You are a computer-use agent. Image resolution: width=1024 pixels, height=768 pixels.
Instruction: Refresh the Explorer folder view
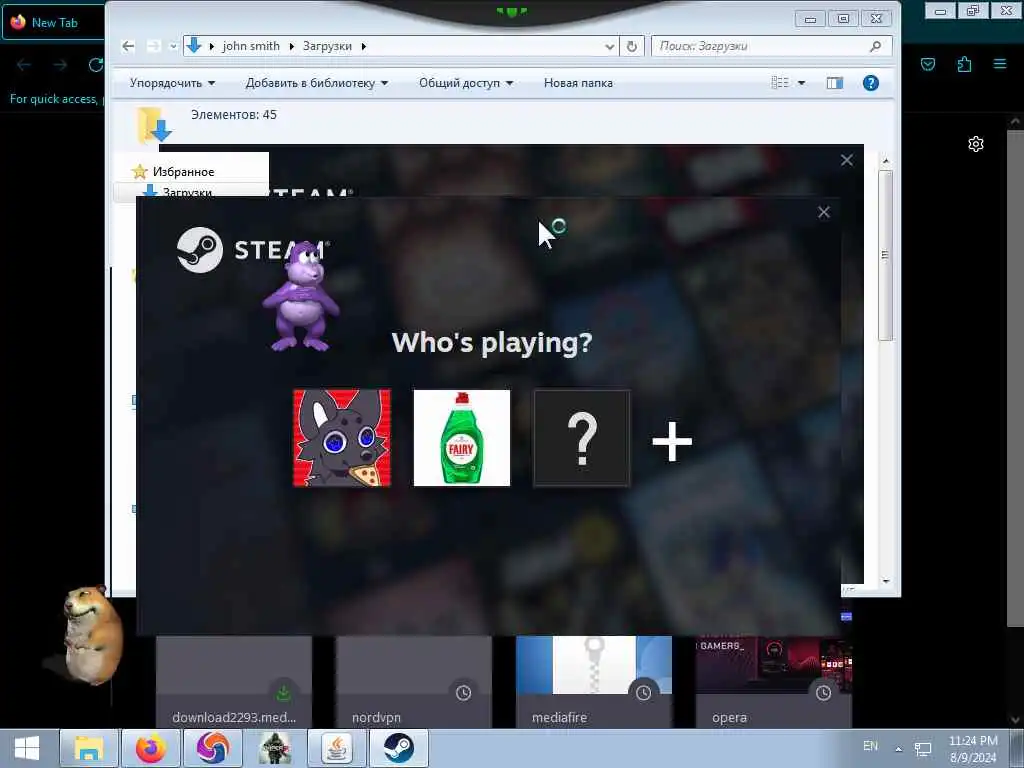click(x=632, y=46)
